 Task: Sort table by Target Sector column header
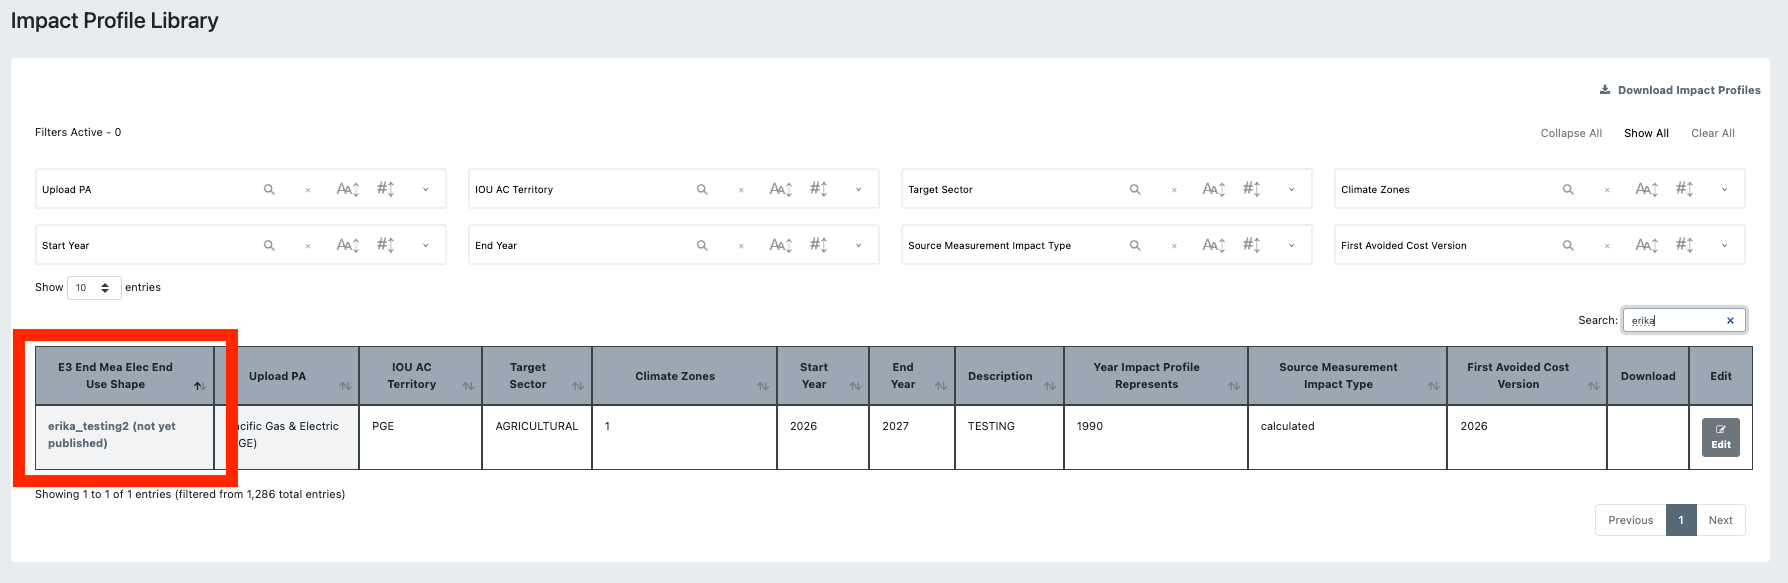point(537,376)
